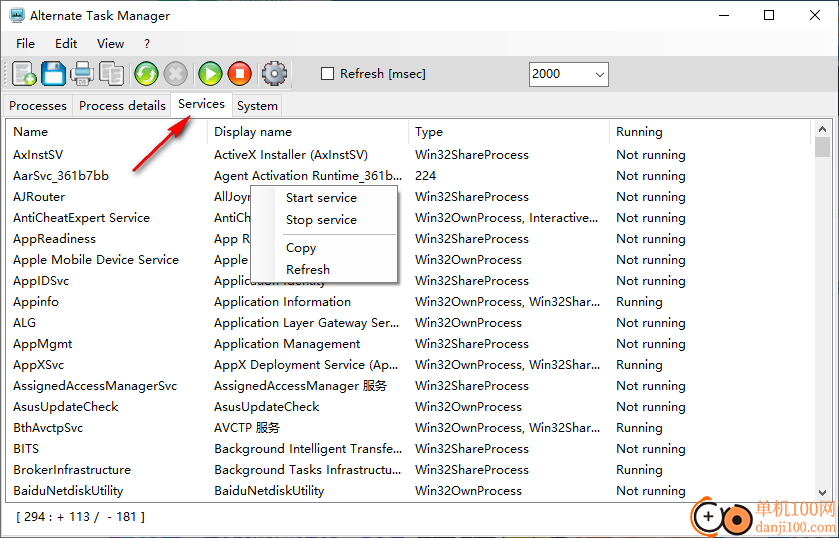The width and height of the screenshot is (839, 538).
Task: Click the new file toolbar icon
Action: coord(24,74)
